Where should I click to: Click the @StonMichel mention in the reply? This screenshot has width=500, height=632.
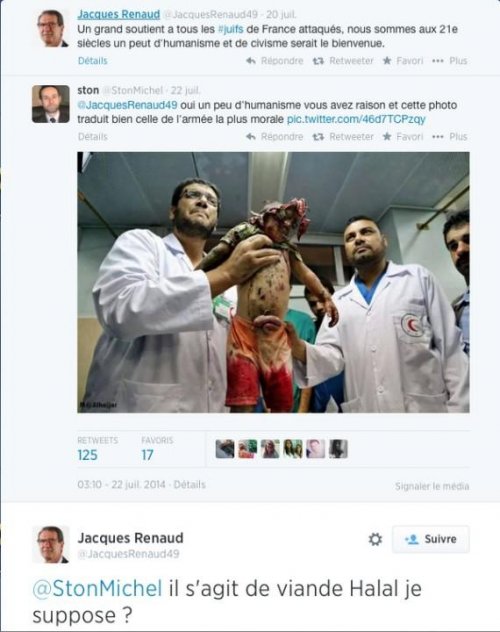point(97,588)
